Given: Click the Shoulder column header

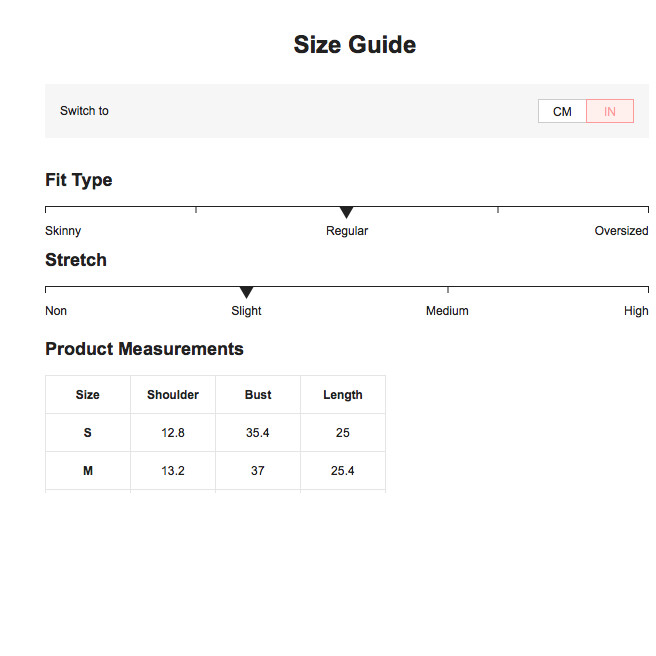Looking at the screenshot, I should [173, 395].
